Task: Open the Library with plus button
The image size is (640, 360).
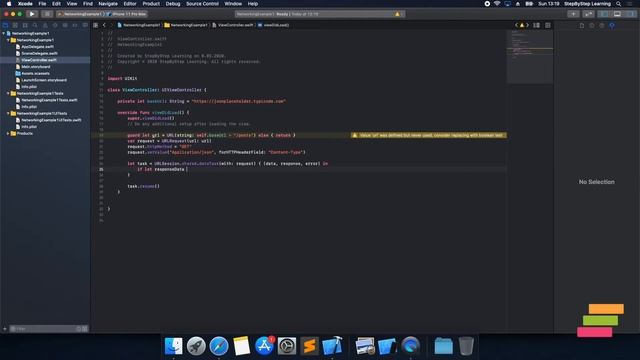Action: pos(573,14)
